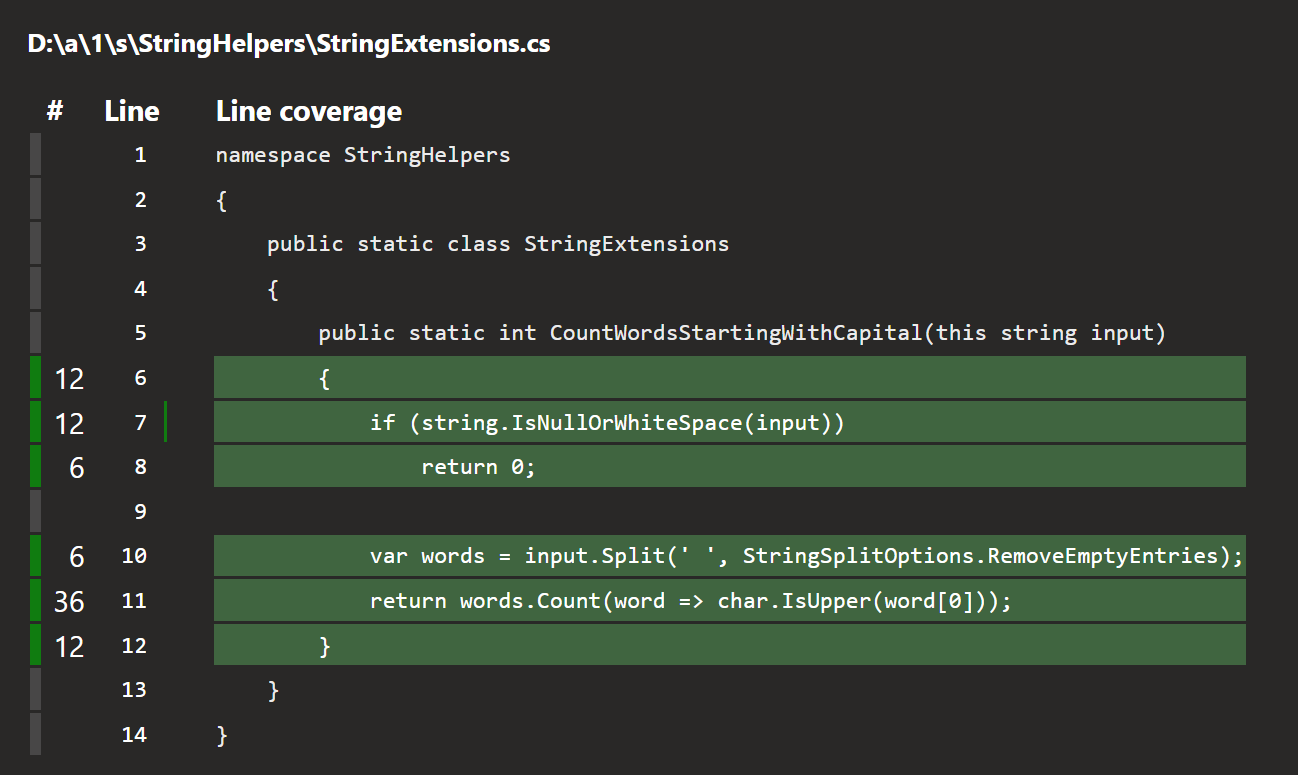Click the green coverage bar beside line 6
Screen dimensions: 1298x775
point(36,377)
